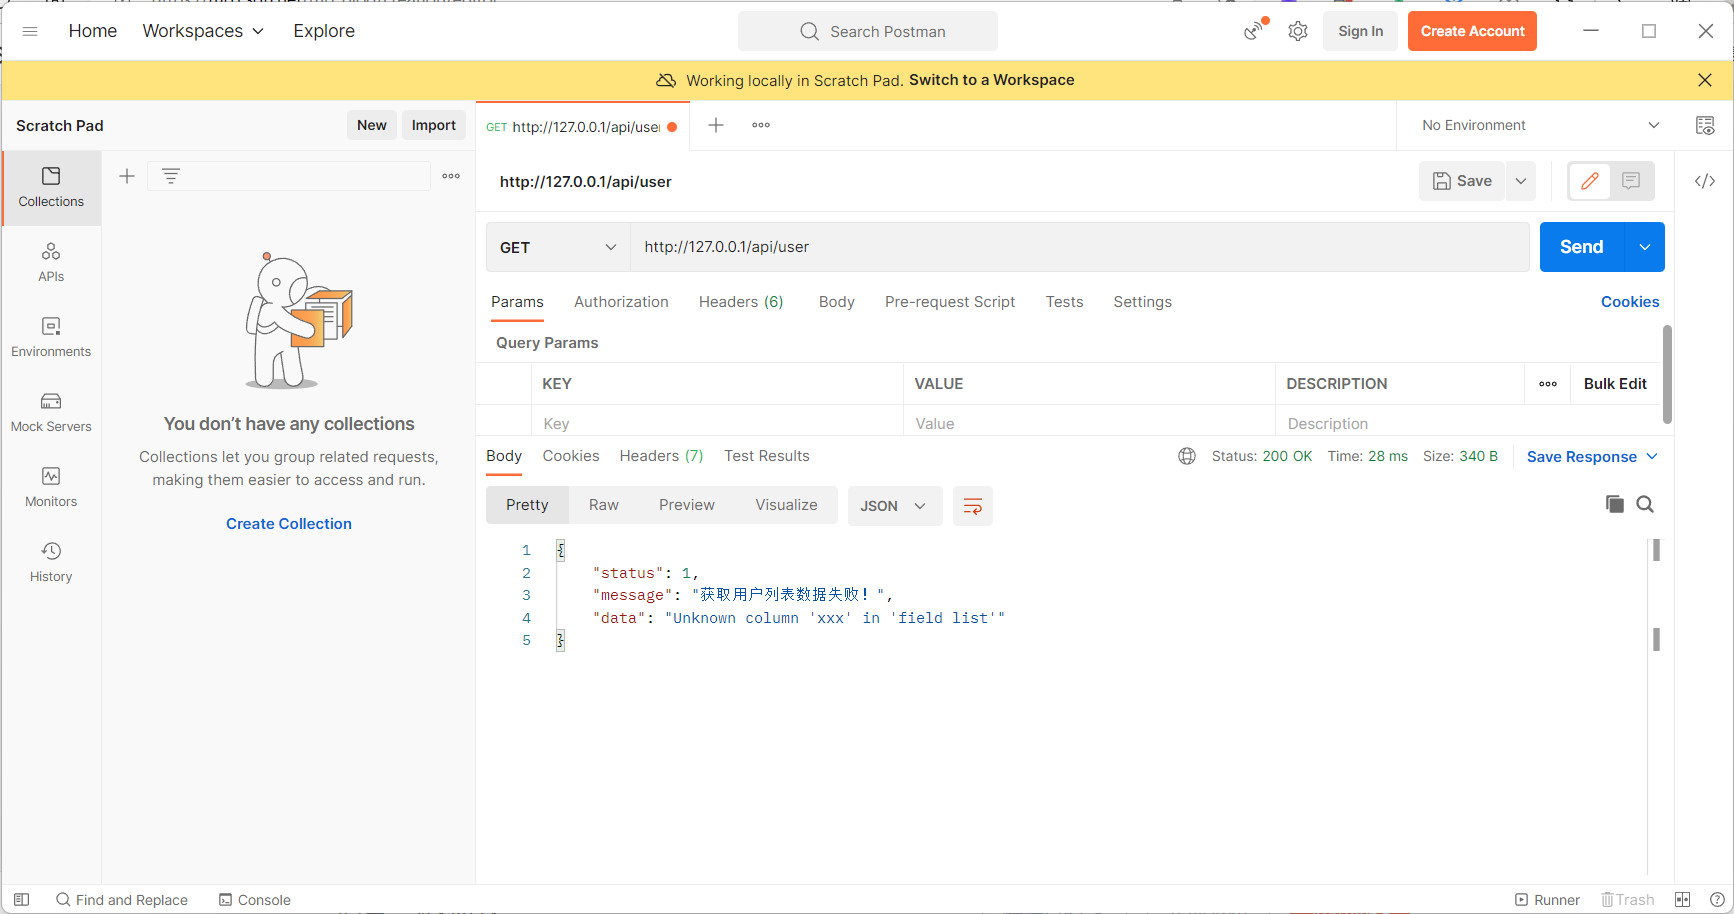Open the Headers response tab
Viewport: 1734px width, 914px height.
click(x=660, y=456)
